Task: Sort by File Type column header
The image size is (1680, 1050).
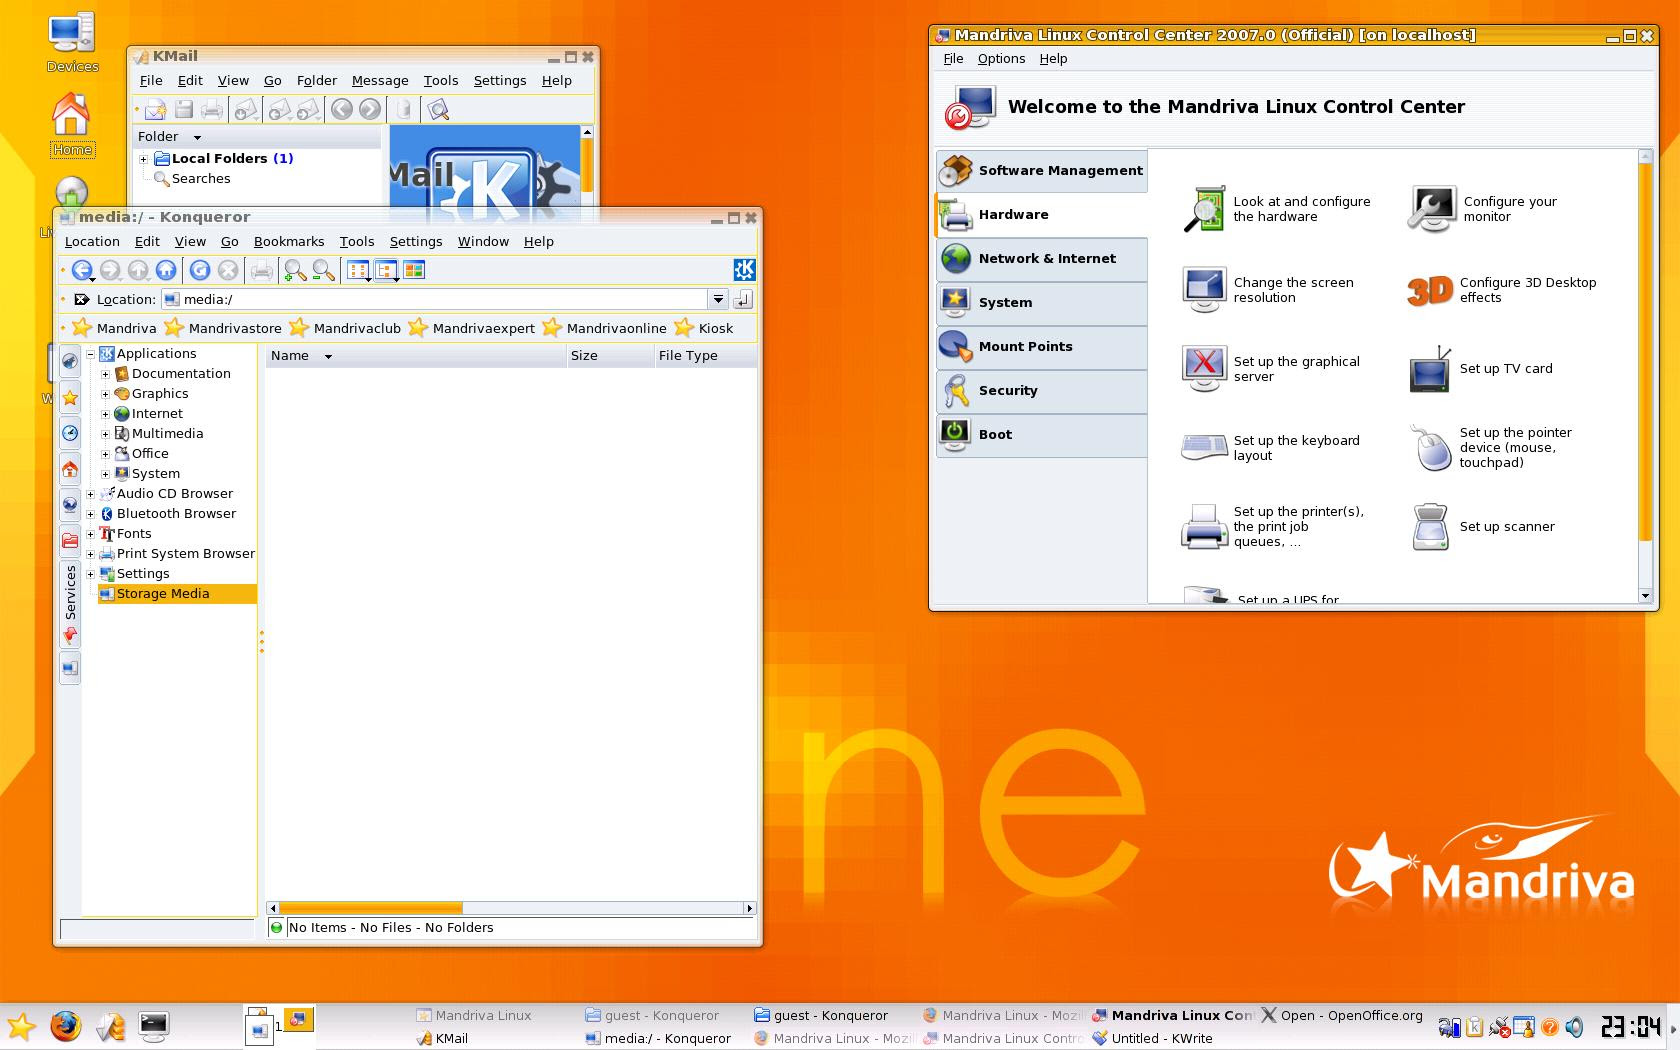Action: pyautogui.click(x=704, y=356)
